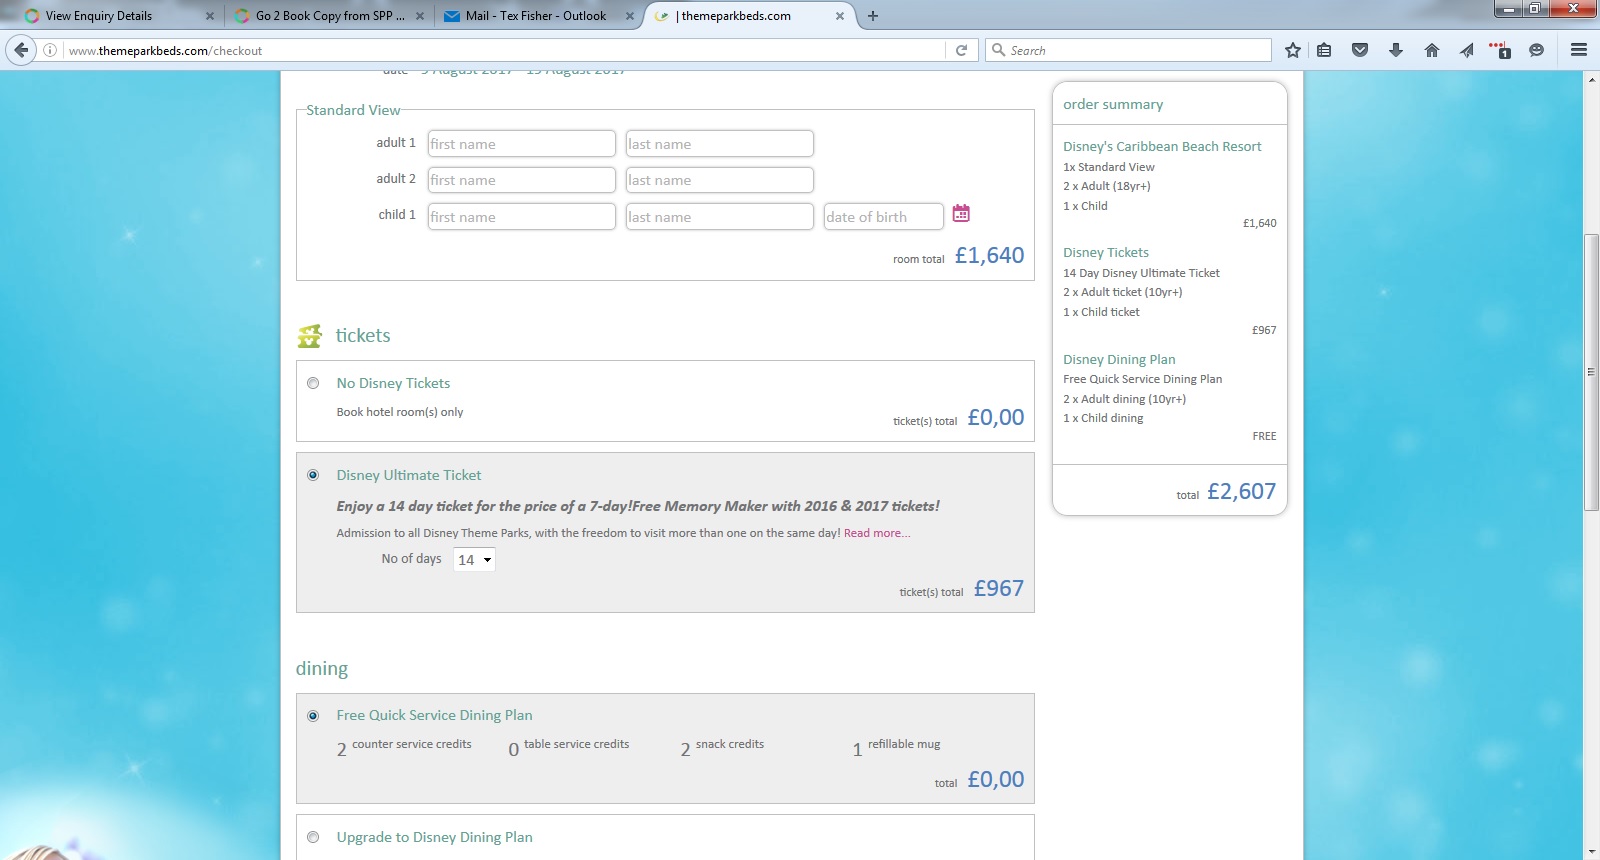Click child 1 first name field
The width and height of the screenshot is (1600, 860).
(x=522, y=217)
